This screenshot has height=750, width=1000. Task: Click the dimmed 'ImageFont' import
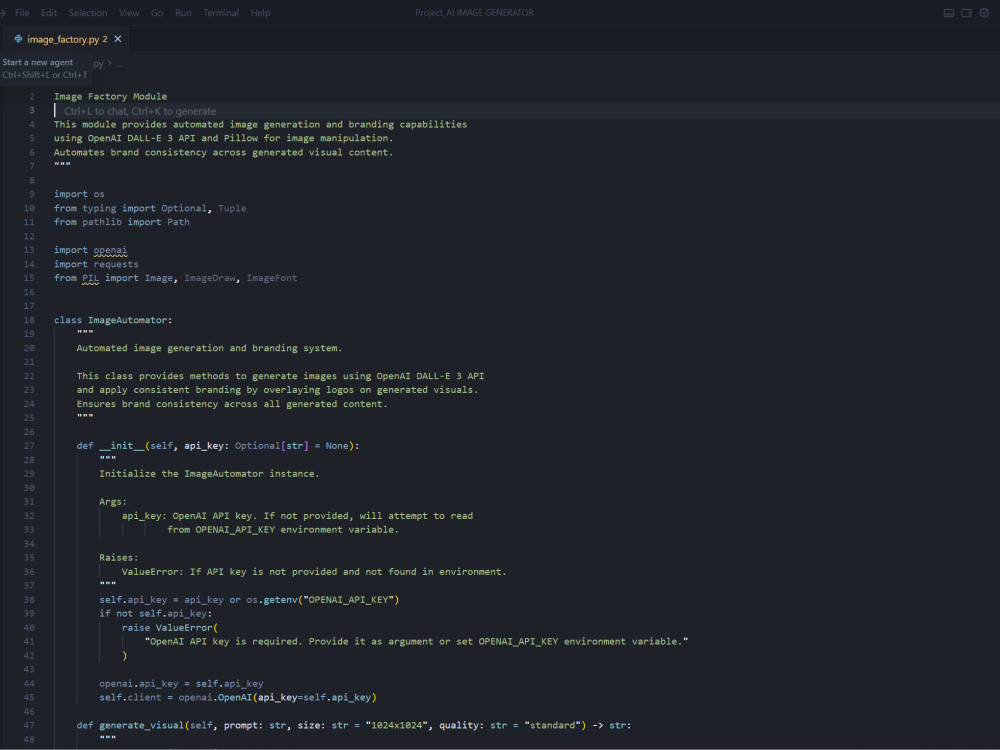[x=272, y=278]
